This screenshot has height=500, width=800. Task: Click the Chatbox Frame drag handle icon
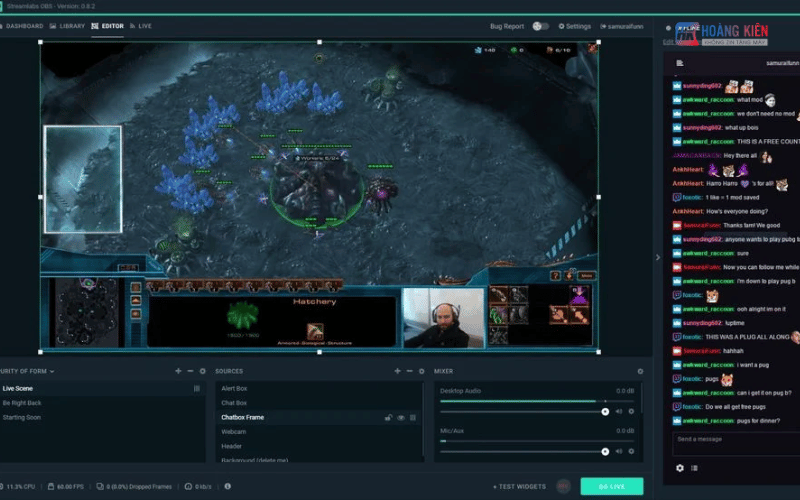coord(413,417)
